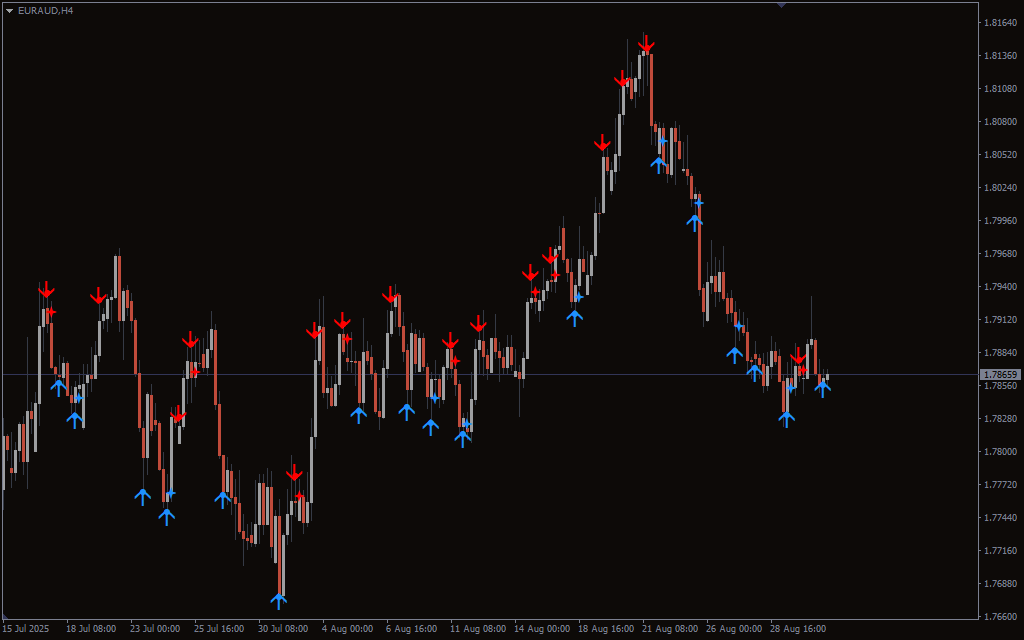Click the chart shift triangle marker at top
Viewport: 1024px width, 640px height.
tap(781, 5)
